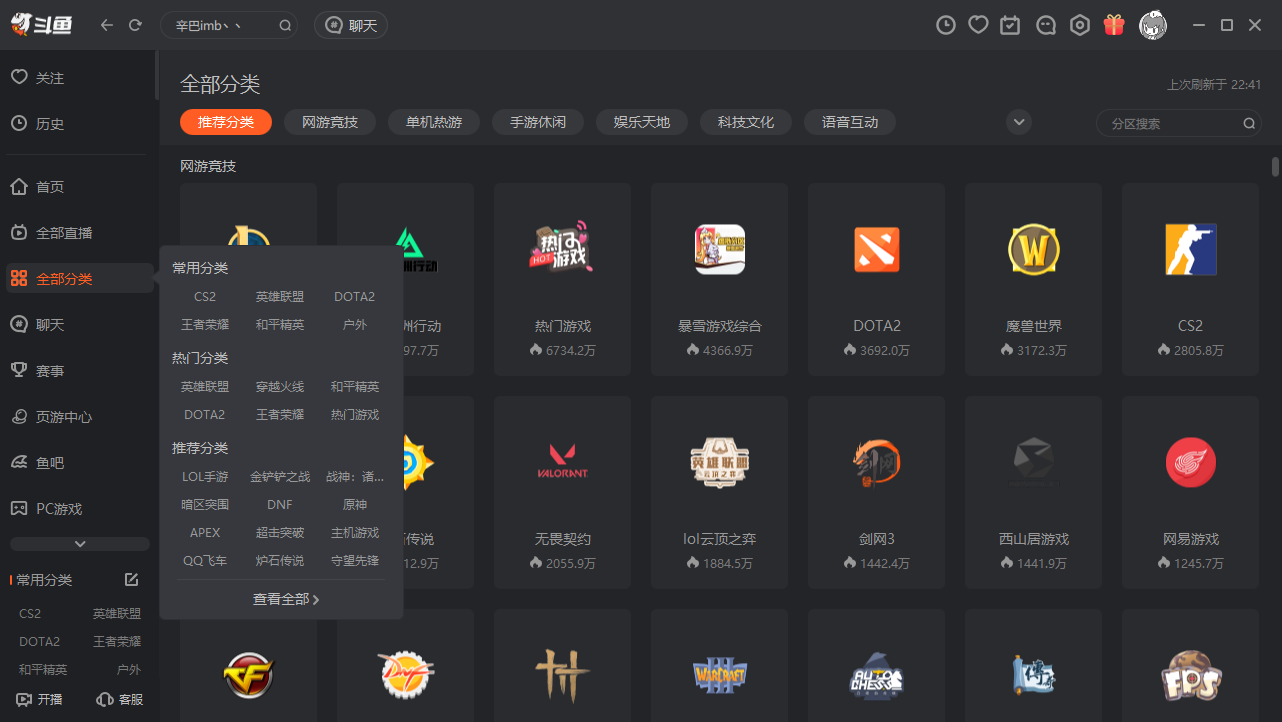
Task: Go back using the back arrow
Action: [107, 25]
